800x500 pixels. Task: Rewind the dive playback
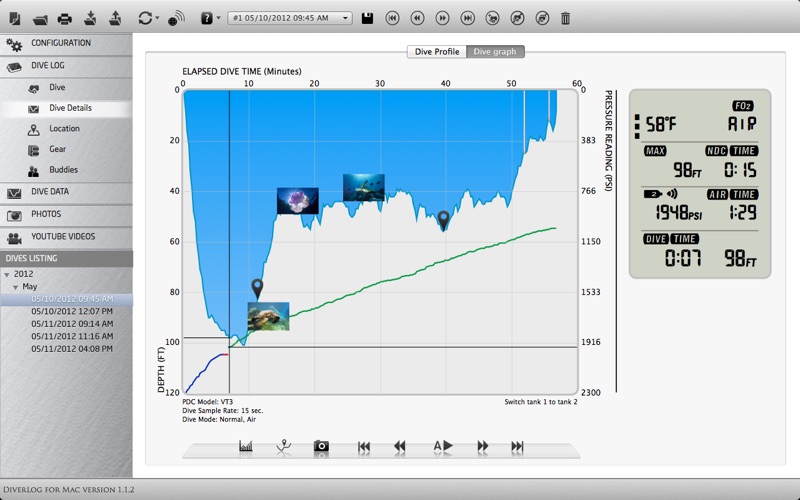[x=400, y=447]
